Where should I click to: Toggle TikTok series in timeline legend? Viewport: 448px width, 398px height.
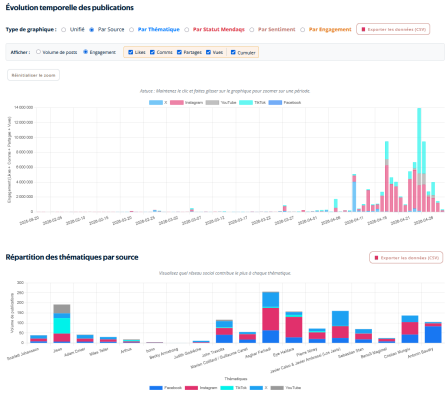point(253,103)
